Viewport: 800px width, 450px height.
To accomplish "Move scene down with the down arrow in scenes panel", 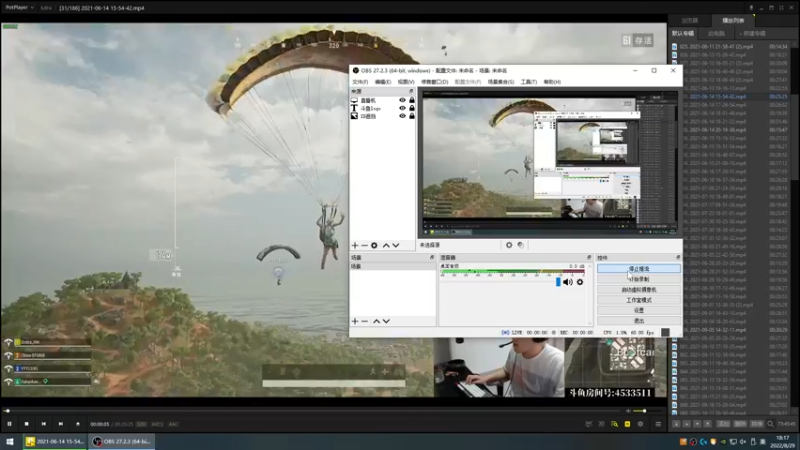I will tap(386, 321).
